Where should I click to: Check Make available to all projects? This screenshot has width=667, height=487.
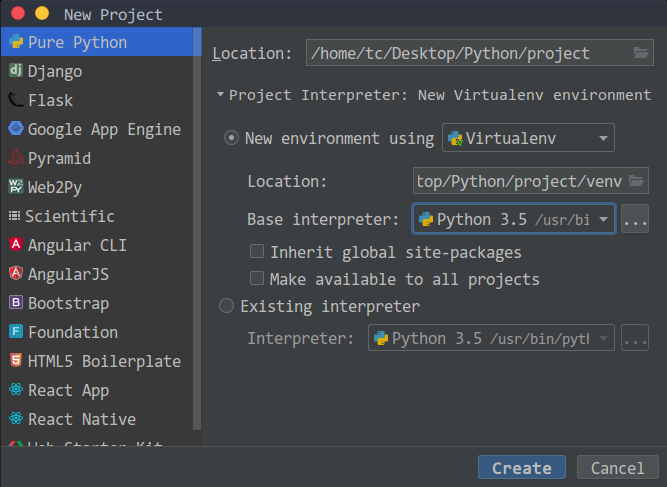click(257, 279)
